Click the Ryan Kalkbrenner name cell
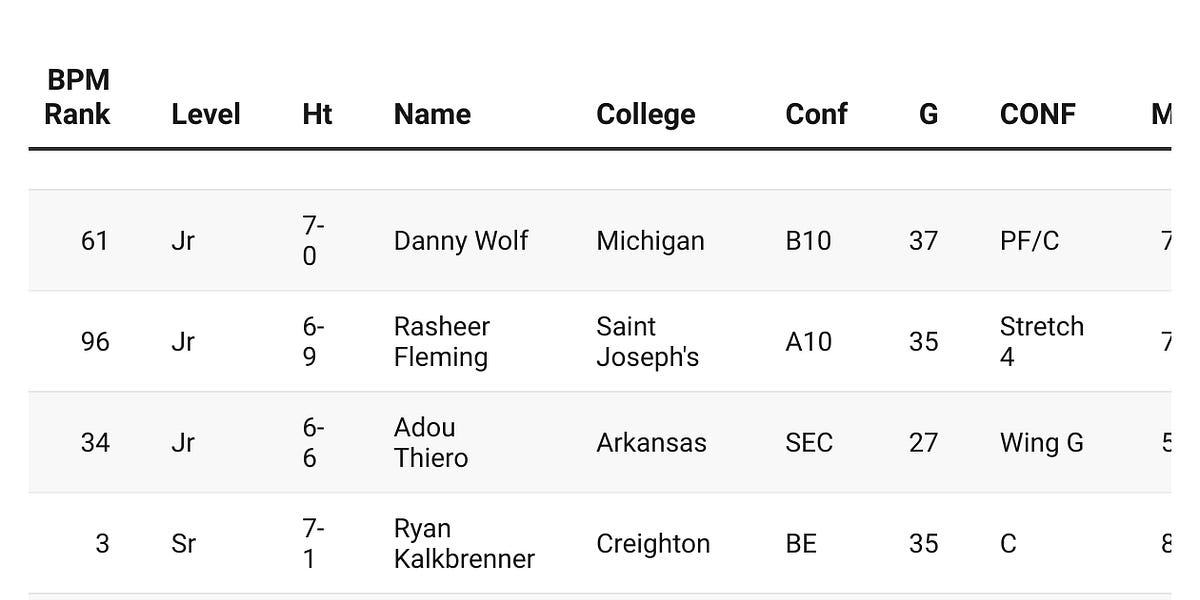Image resolution: width=1200 pixels, height=600 pixels. point(464,543)
